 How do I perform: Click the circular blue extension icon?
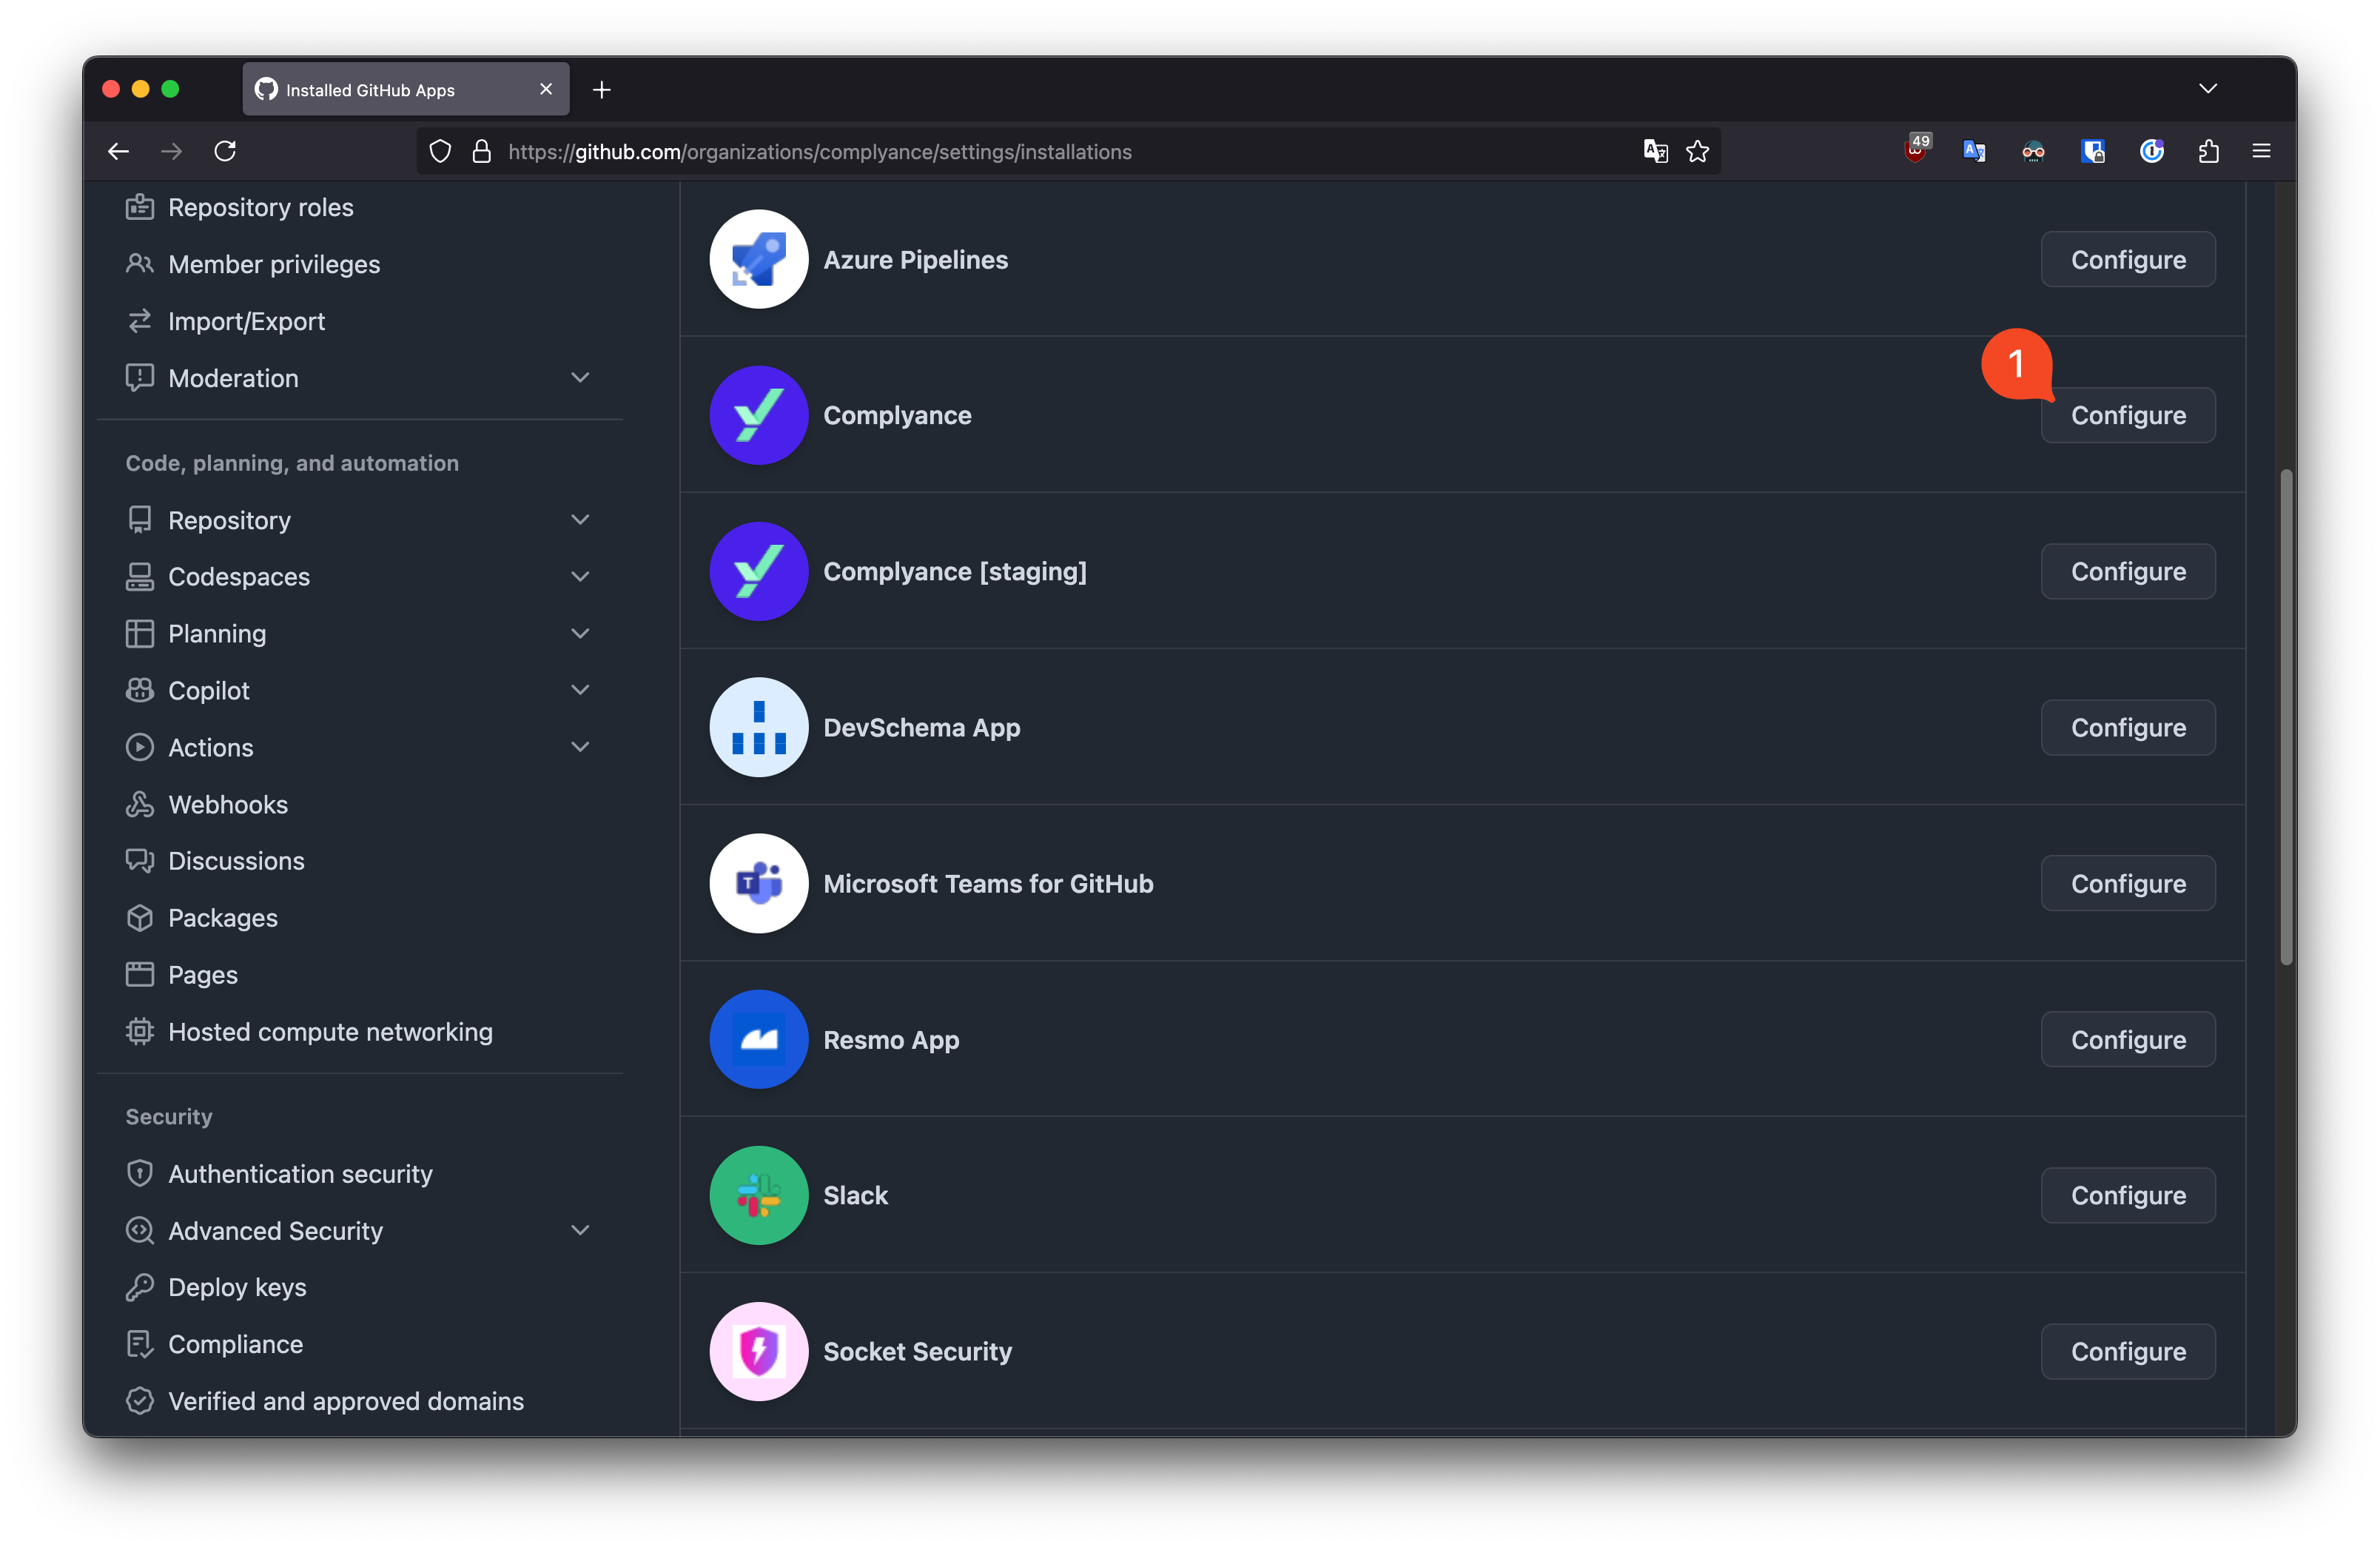[x=2151, y=151]
